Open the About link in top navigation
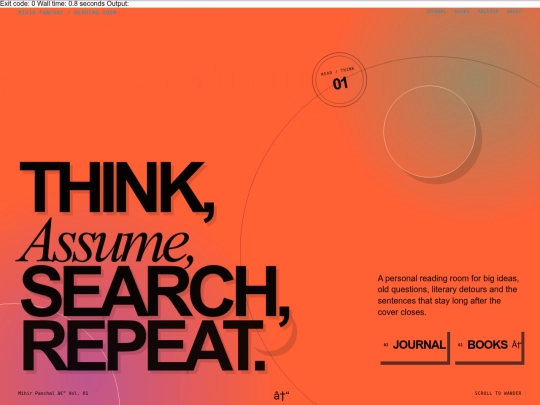This screenshot has width=540, height=405. tap(514, 12)
